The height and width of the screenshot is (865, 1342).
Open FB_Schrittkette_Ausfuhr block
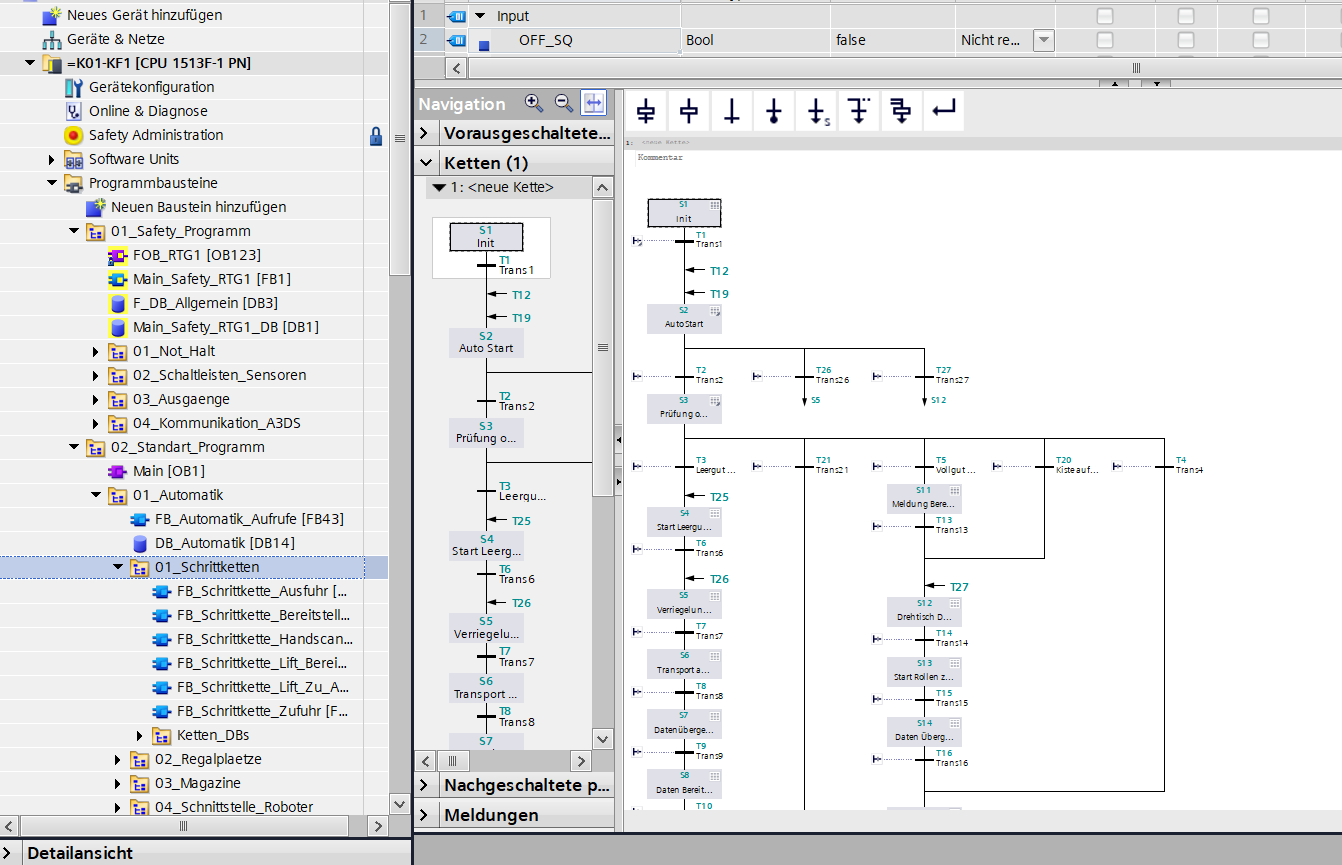262,591
